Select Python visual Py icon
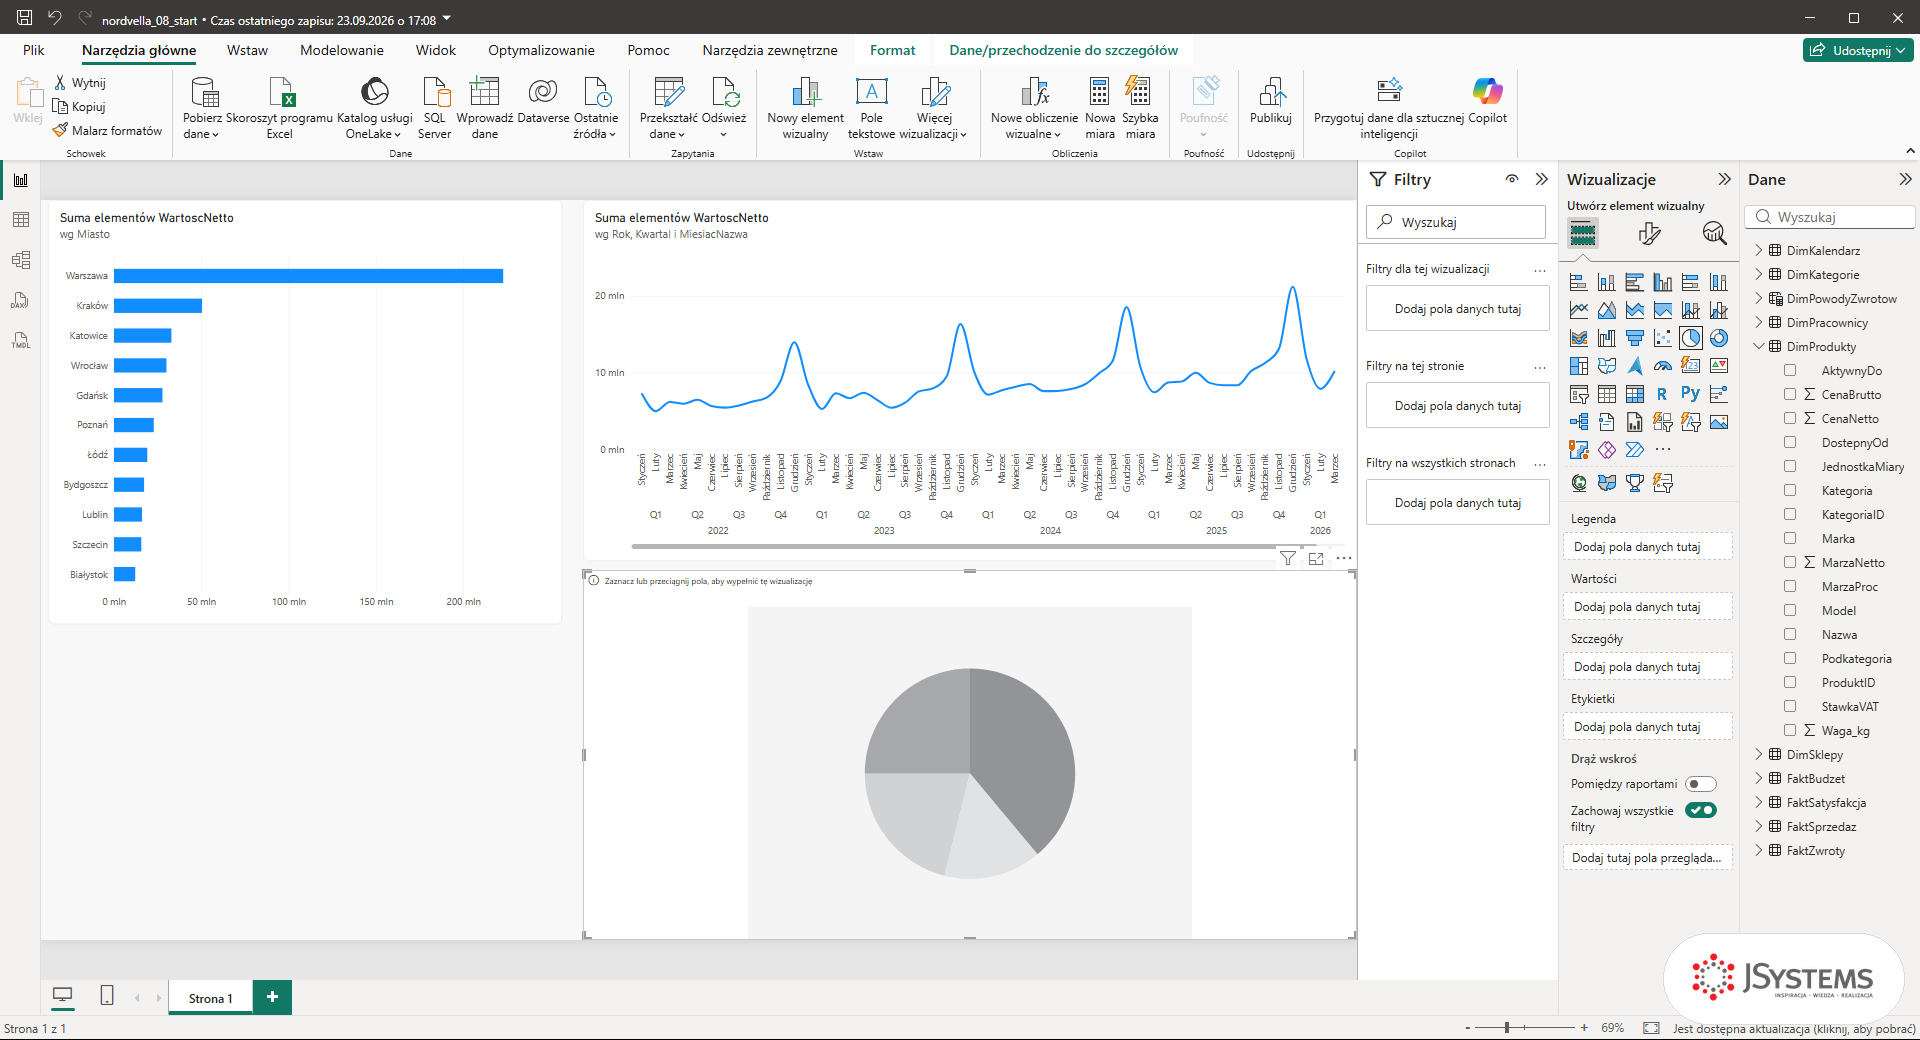Image resolution: width=1920 pixels, height=1040 pixels. click(x=1690, y=394)
